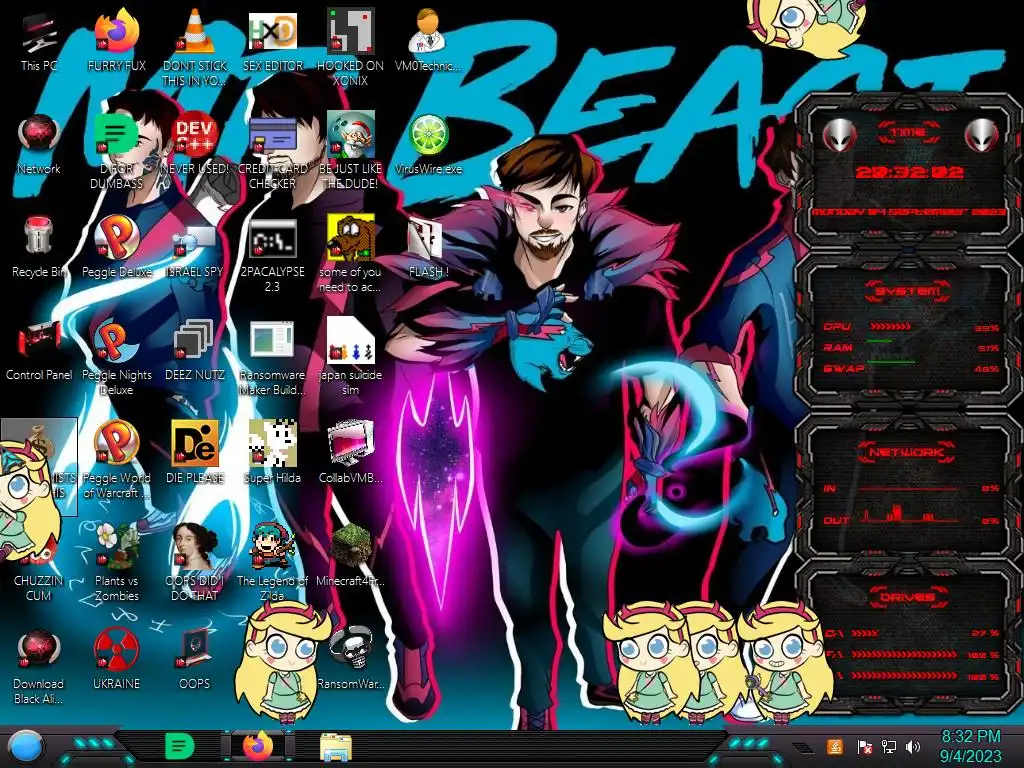This screenshot has width=1024, height=768.
Task: Open OOPS DID I DO THAT portrait icon
Action: (195, 563)
